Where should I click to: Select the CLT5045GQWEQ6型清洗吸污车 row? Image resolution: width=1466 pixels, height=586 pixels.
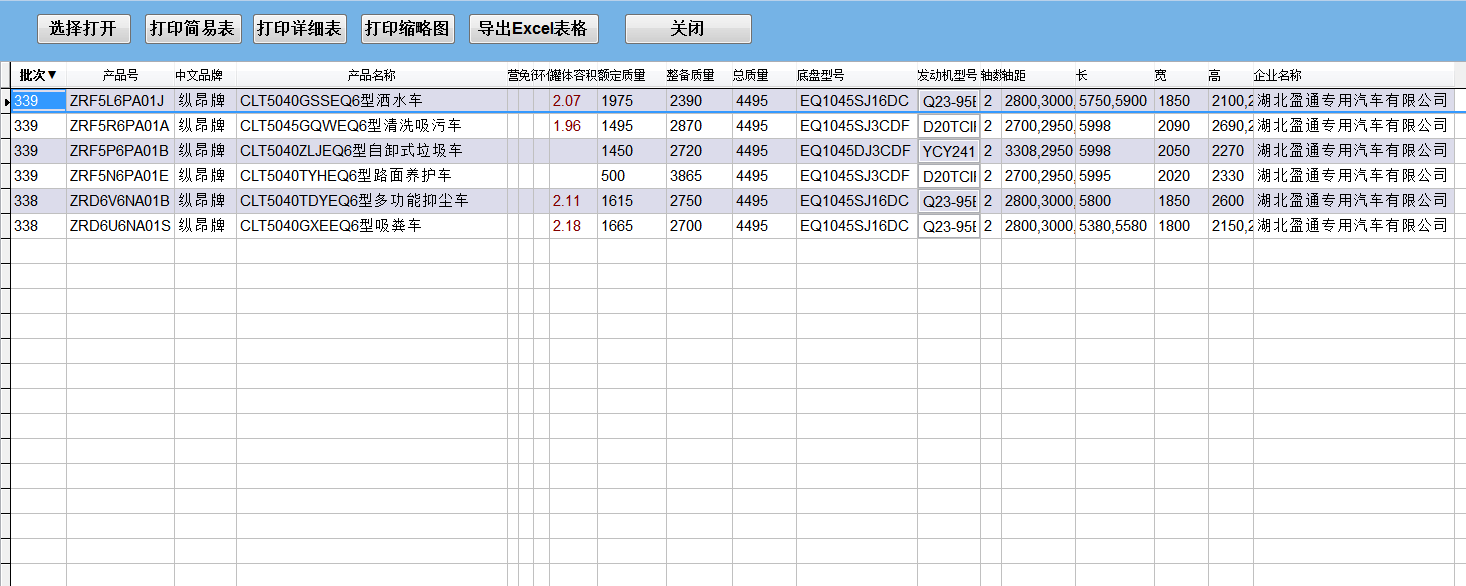point(350,126)
